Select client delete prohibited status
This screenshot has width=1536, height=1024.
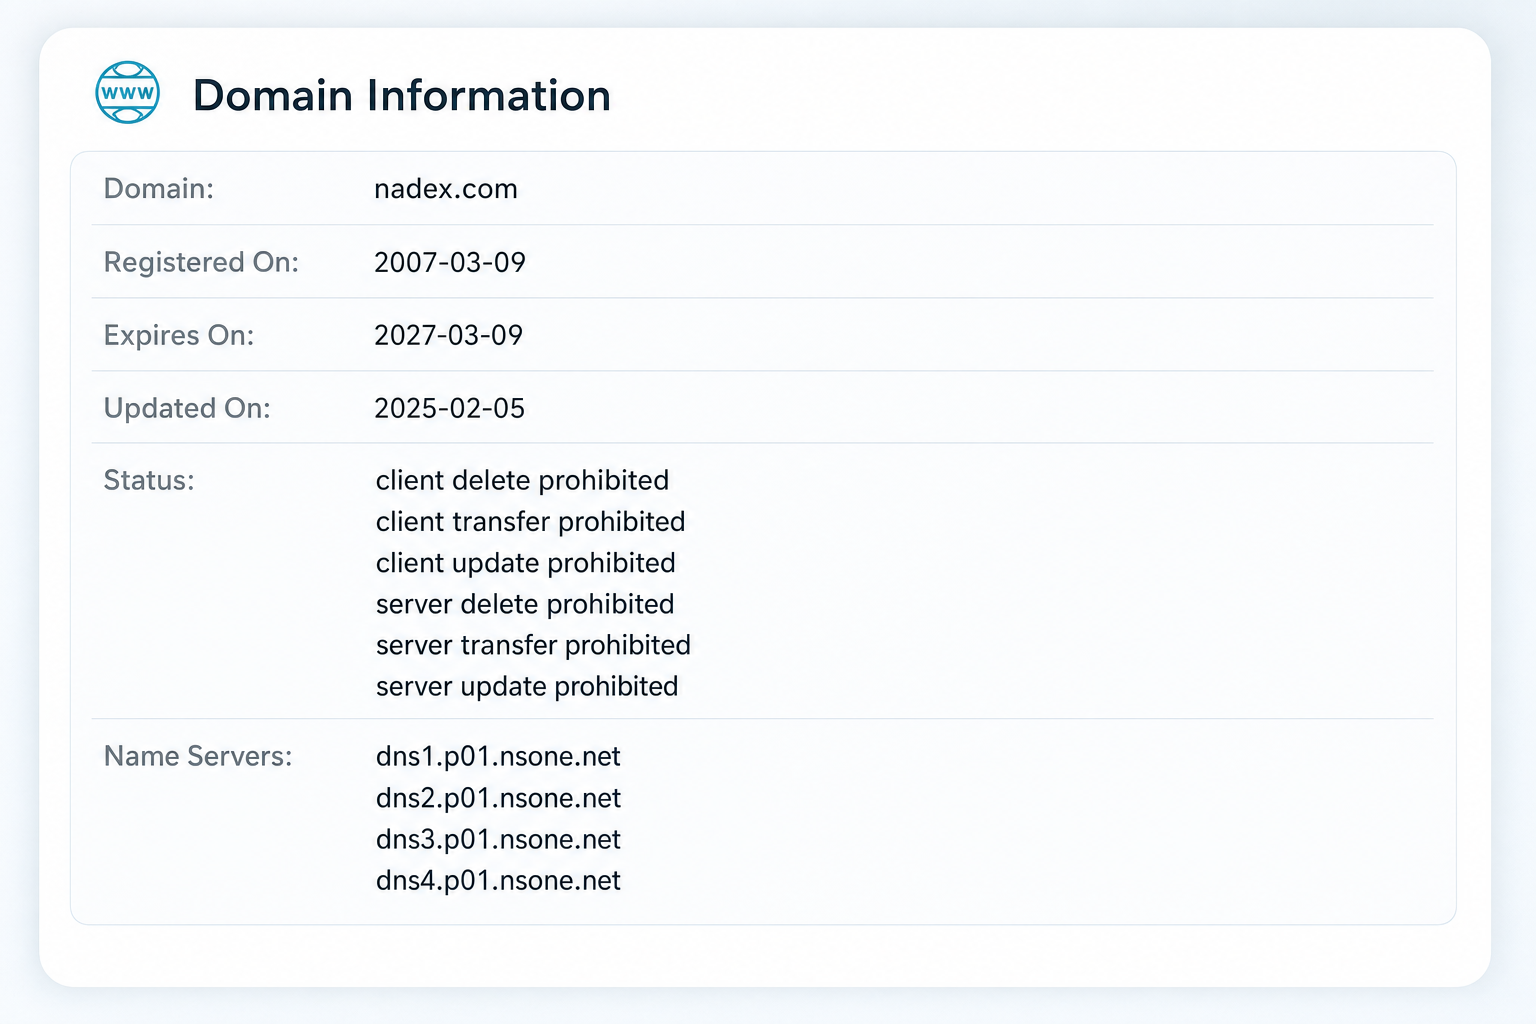(x=522, y=481)
